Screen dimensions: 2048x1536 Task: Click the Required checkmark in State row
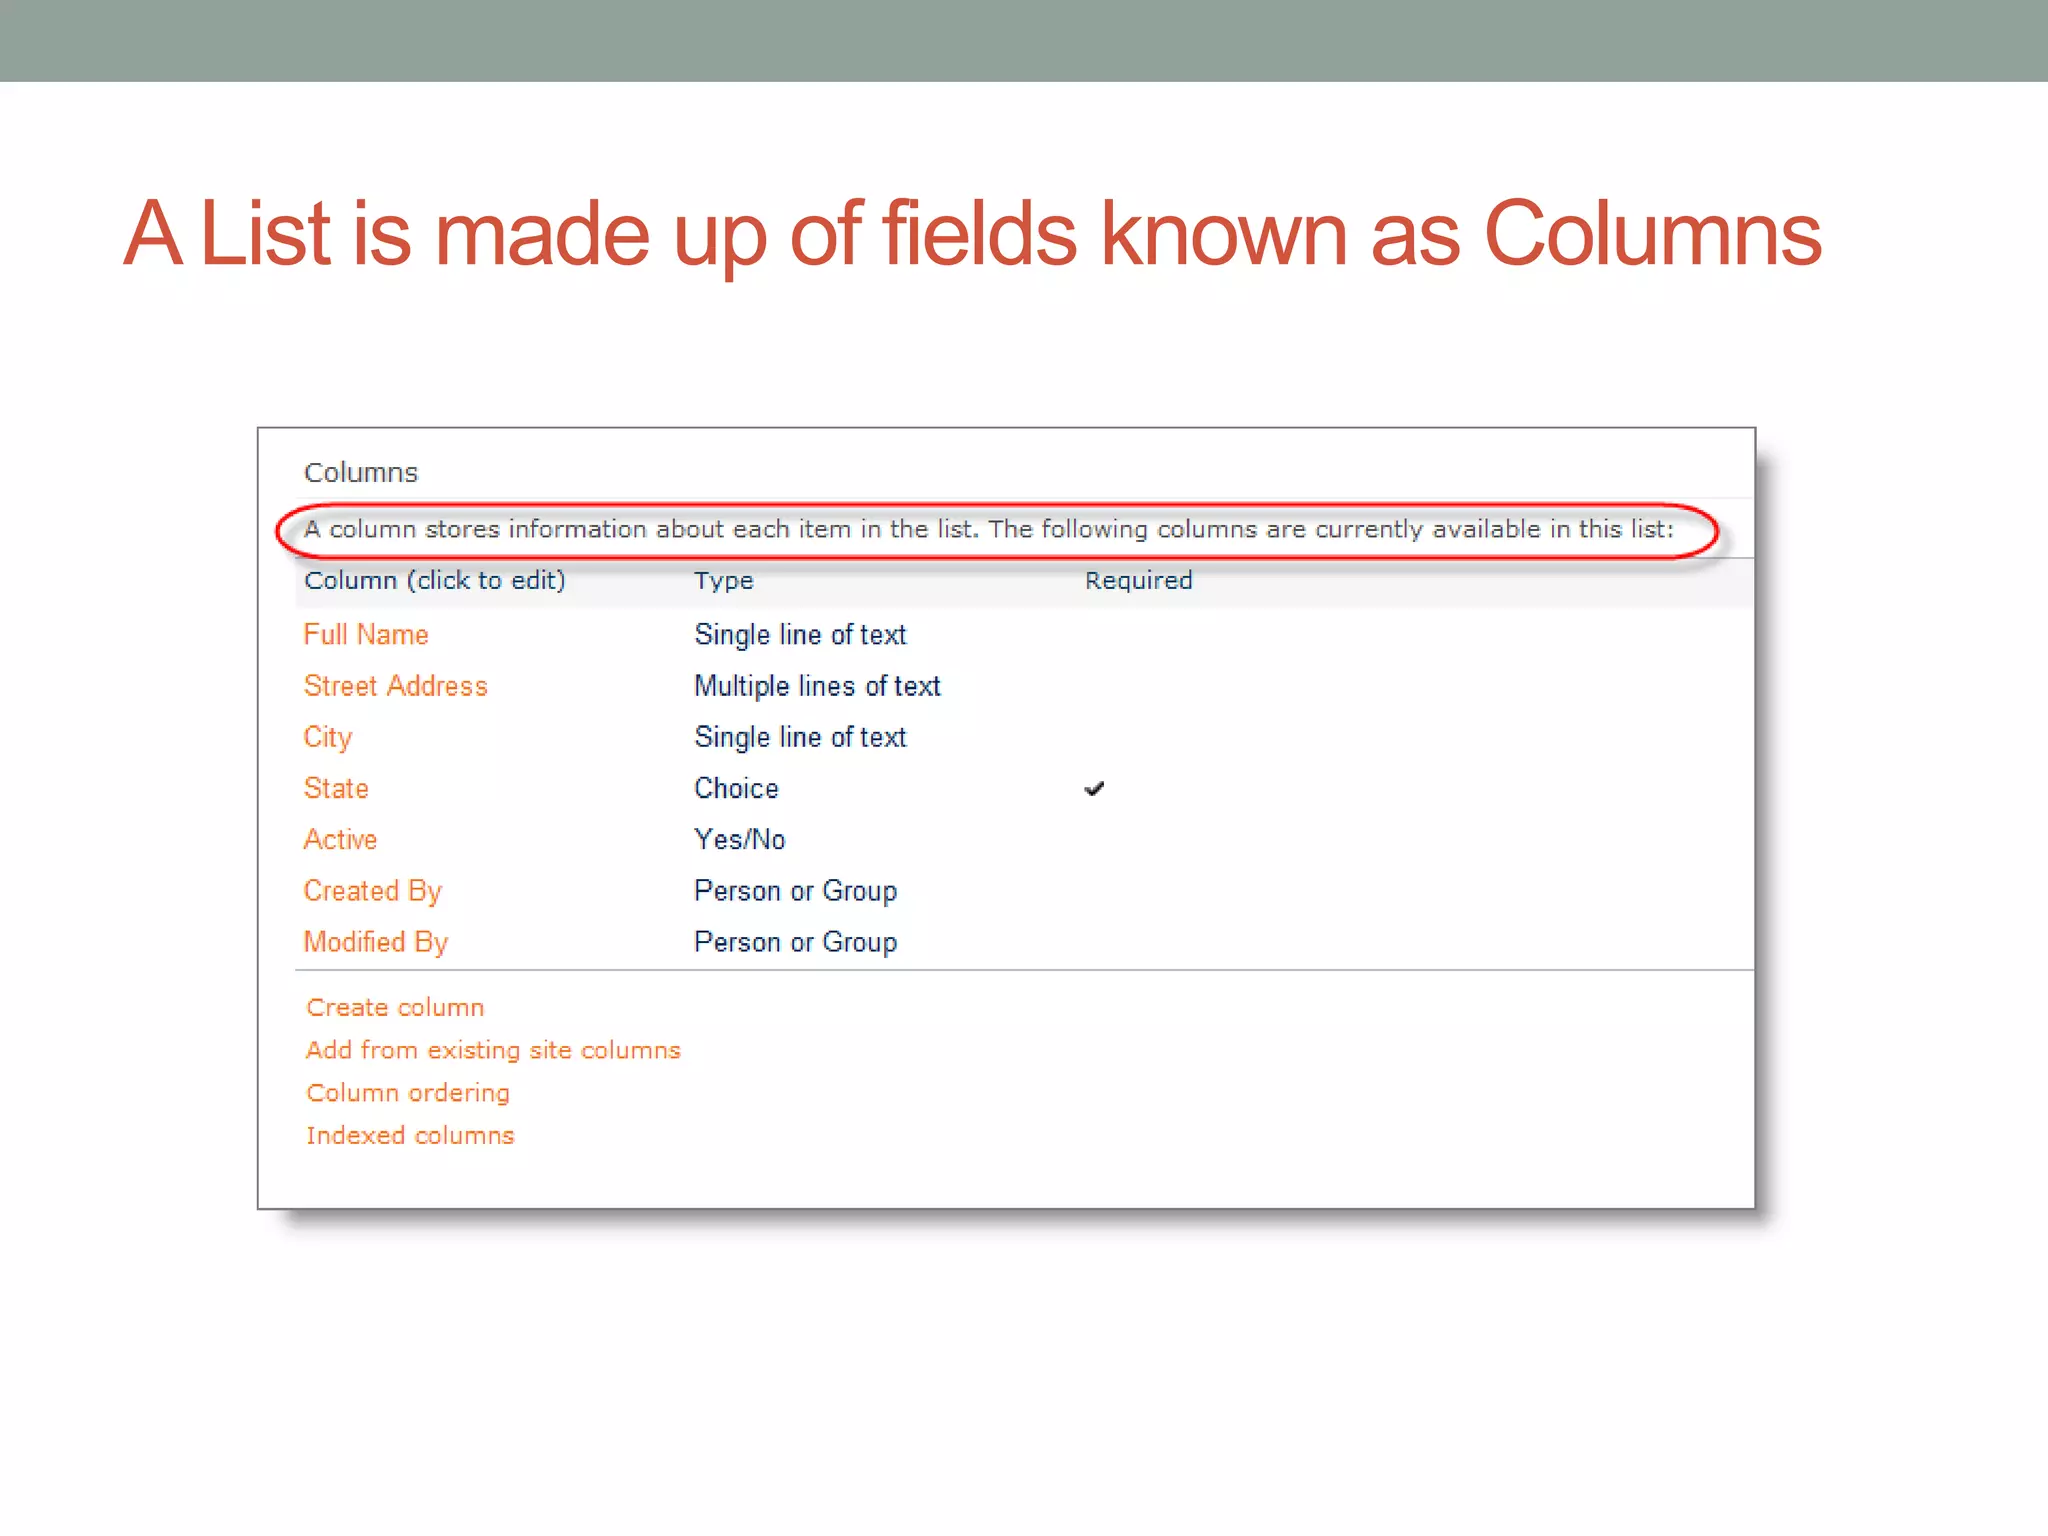tap(1094, 789)
